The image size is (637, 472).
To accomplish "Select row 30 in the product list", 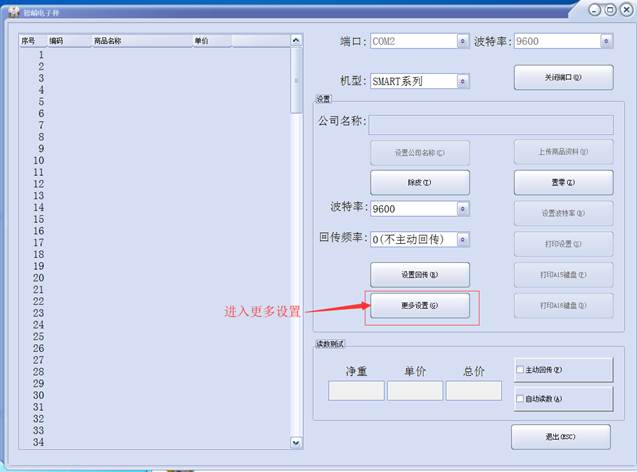I will coord(155,395).
